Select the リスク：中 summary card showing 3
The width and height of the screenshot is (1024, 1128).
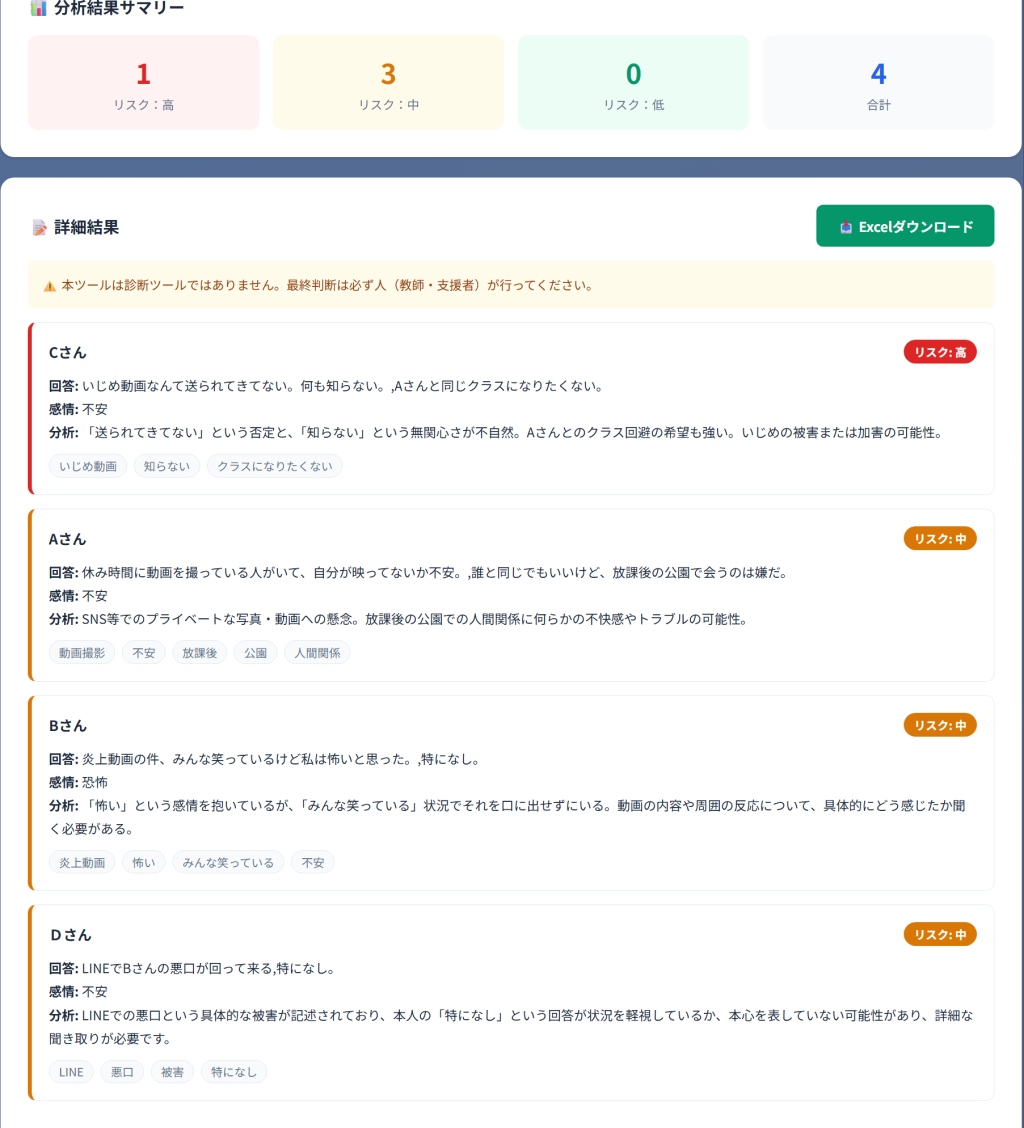click(389, 82)
